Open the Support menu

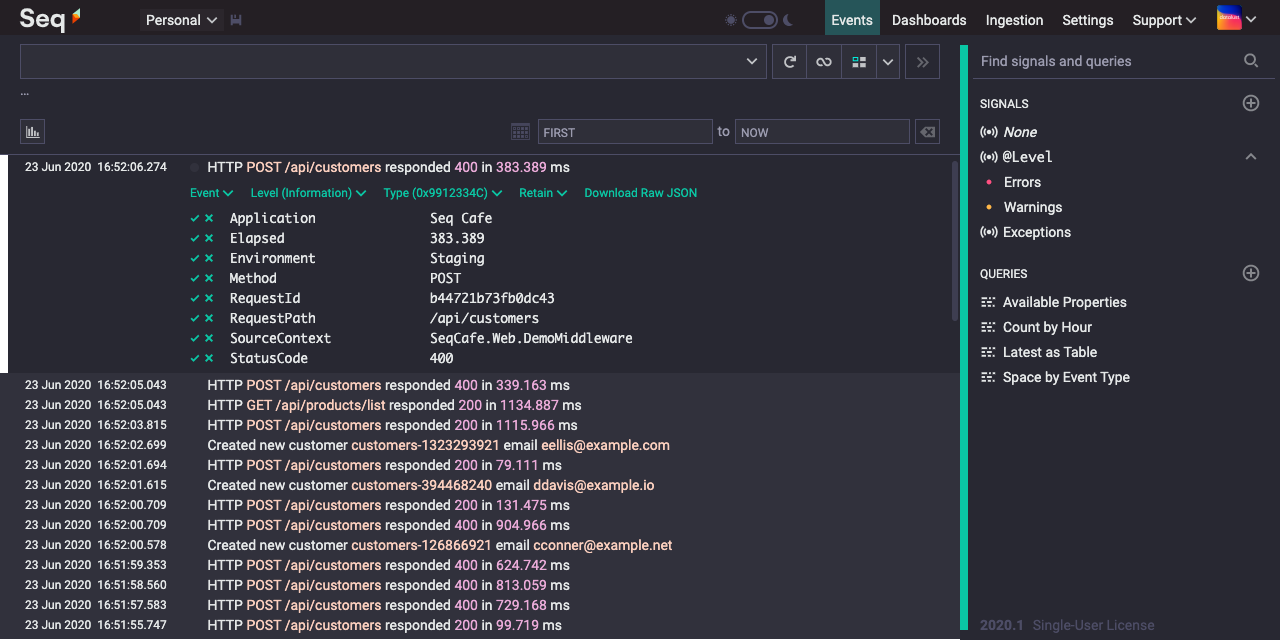point(1163,20)
